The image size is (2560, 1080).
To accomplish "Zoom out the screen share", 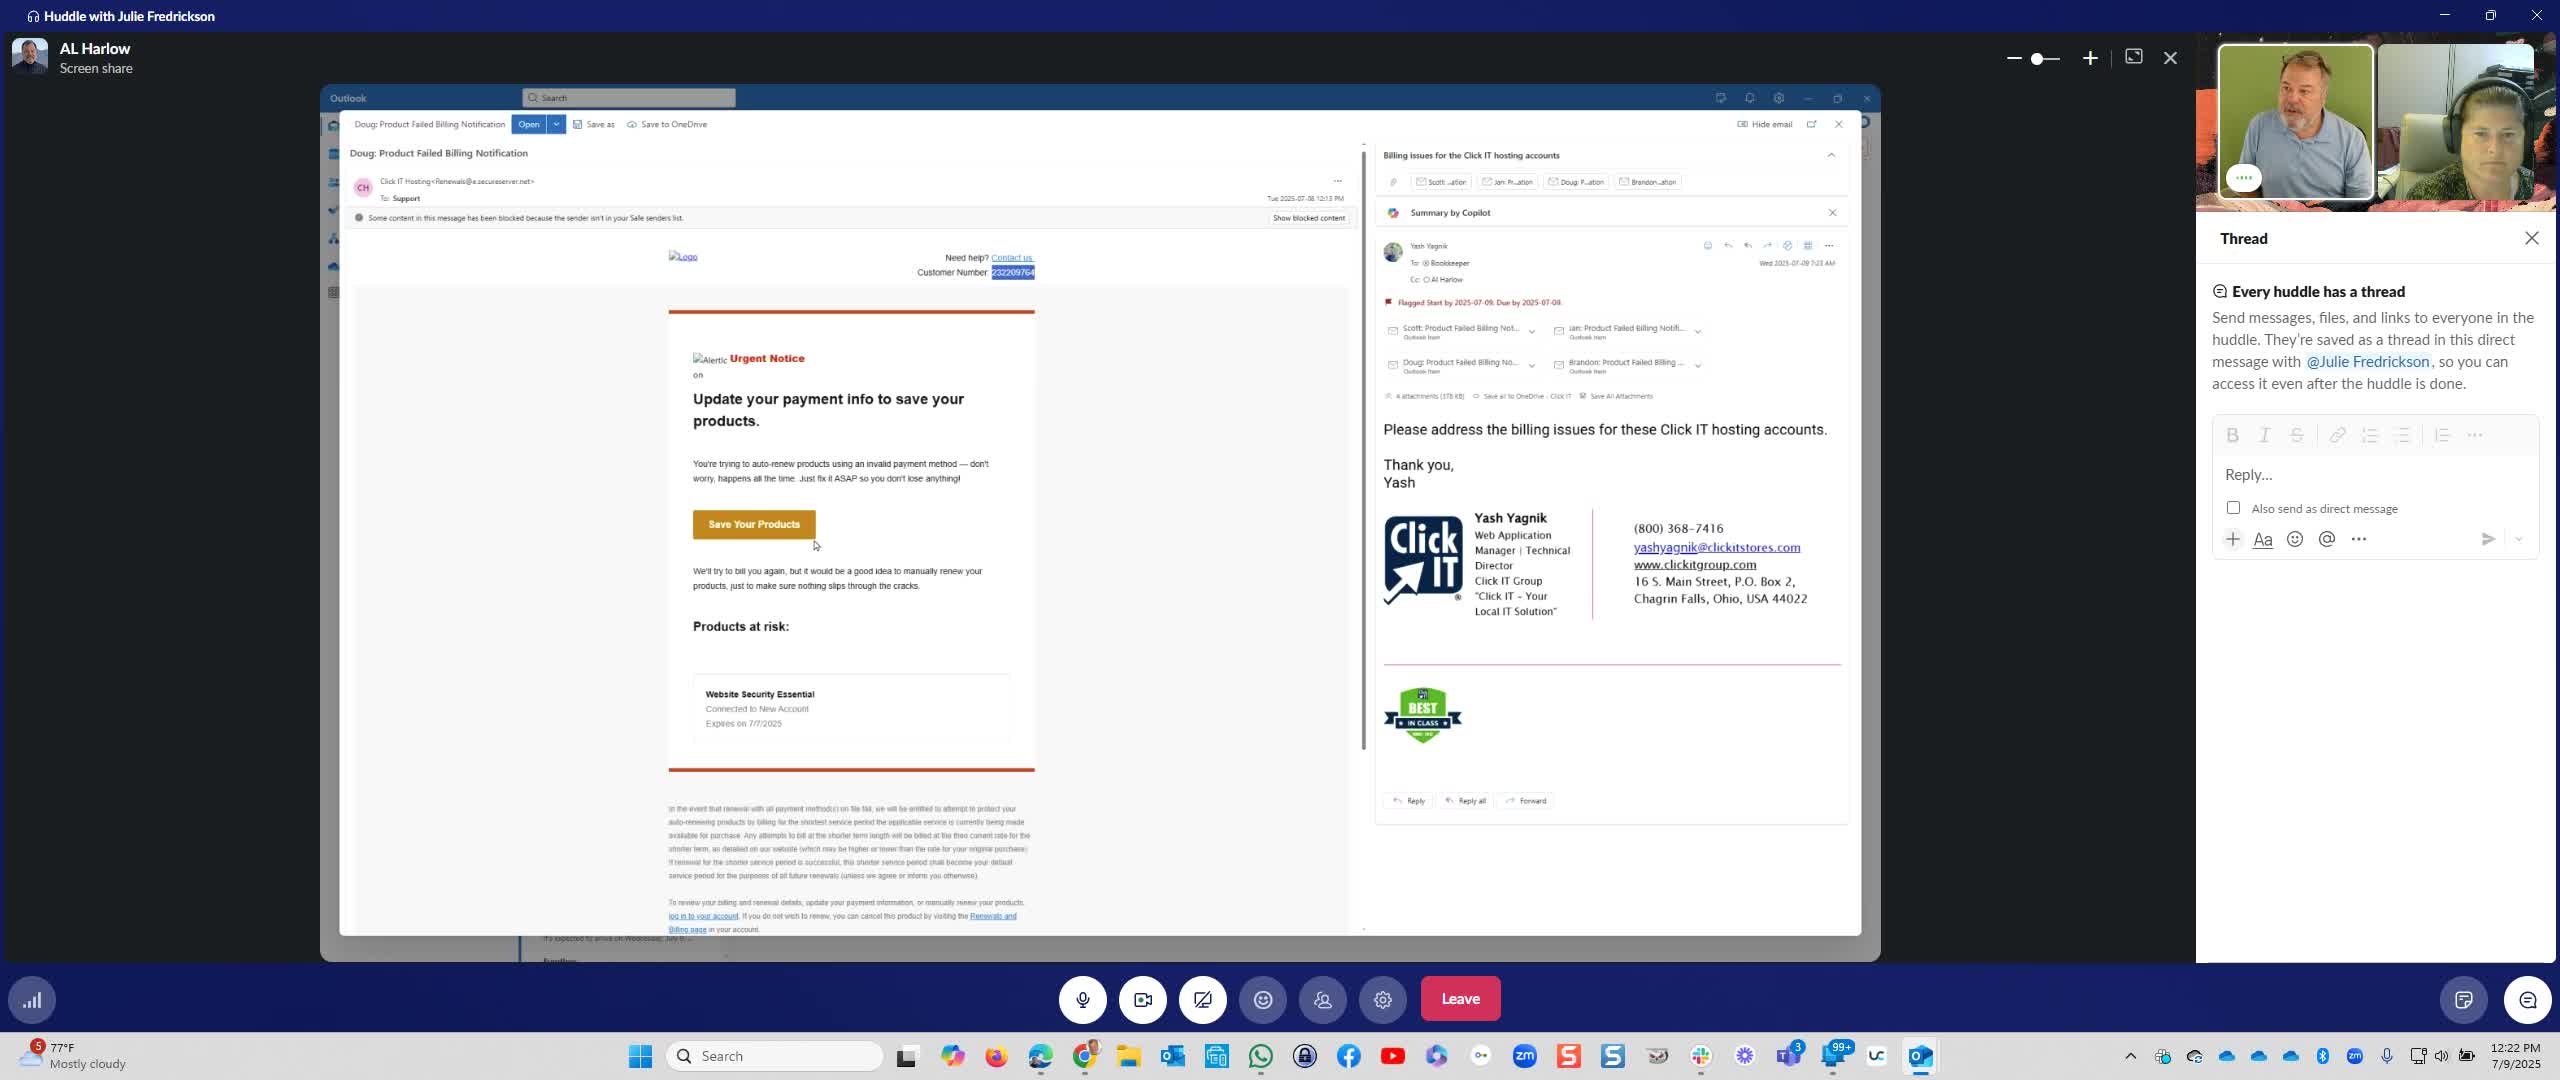I will [x=2014, y=58].
